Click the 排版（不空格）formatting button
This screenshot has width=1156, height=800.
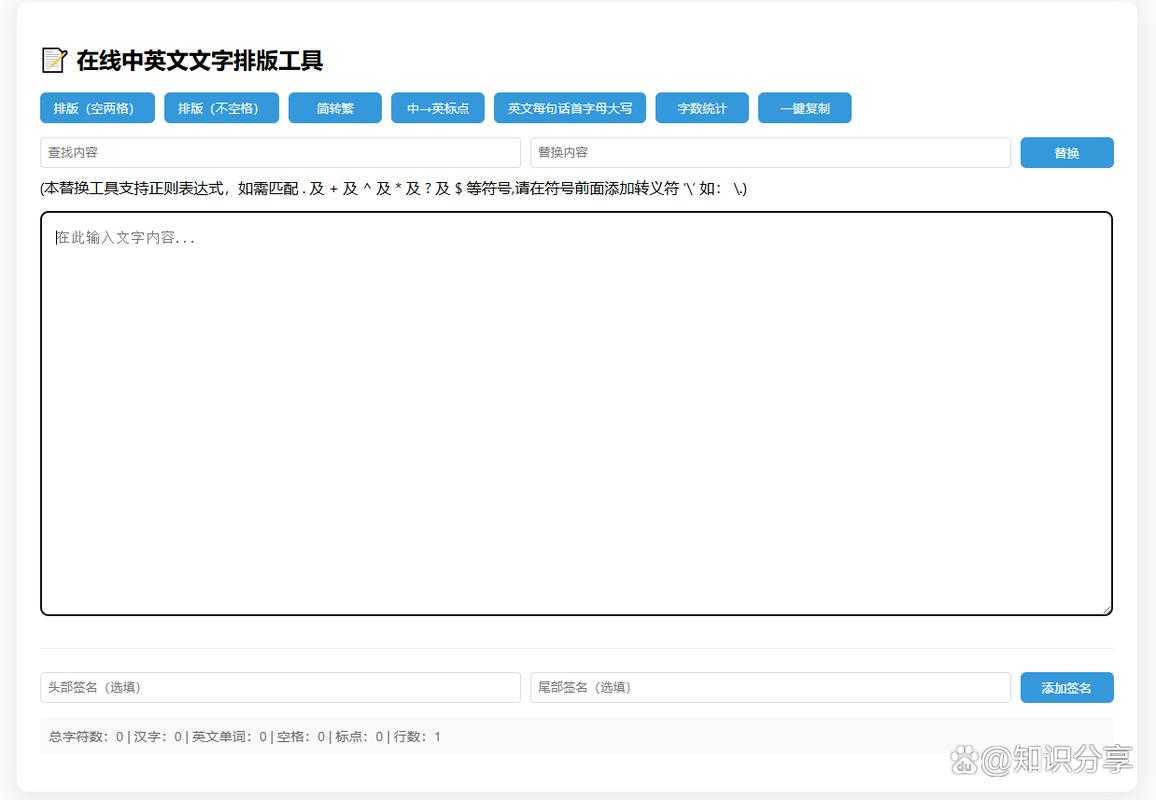click(221, 108)
